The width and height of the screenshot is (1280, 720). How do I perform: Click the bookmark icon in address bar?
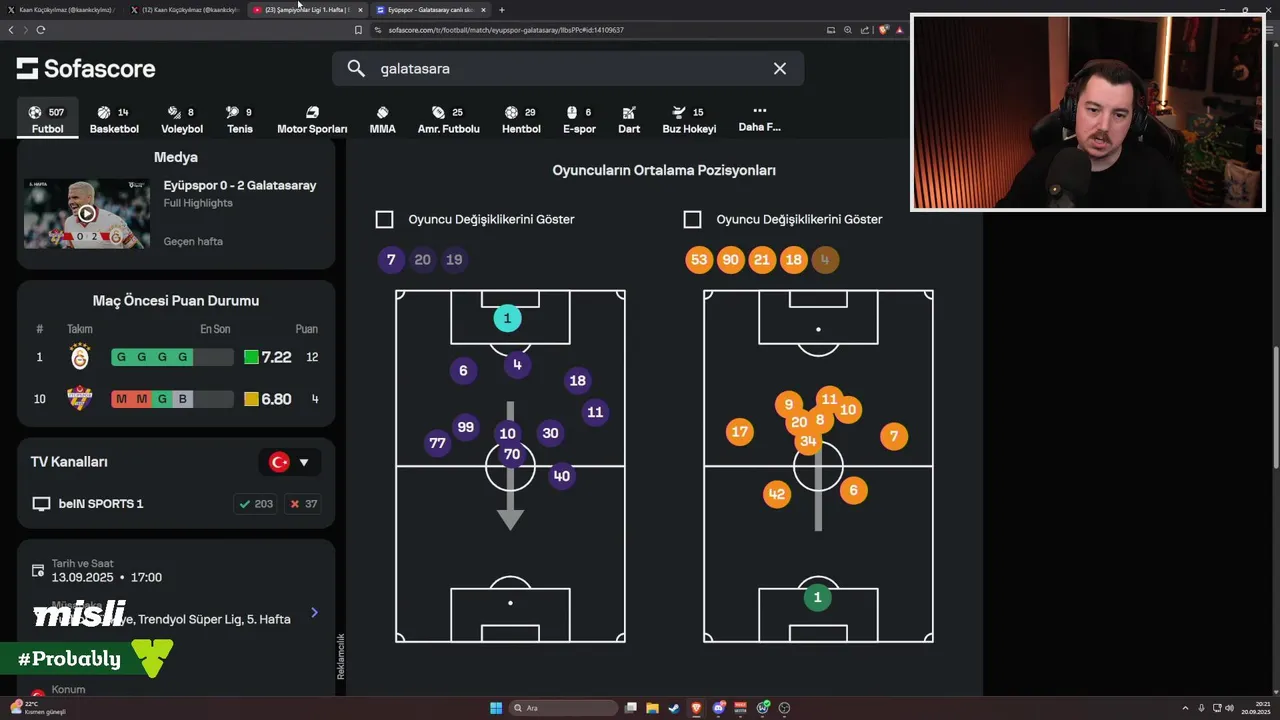[358, 30]
